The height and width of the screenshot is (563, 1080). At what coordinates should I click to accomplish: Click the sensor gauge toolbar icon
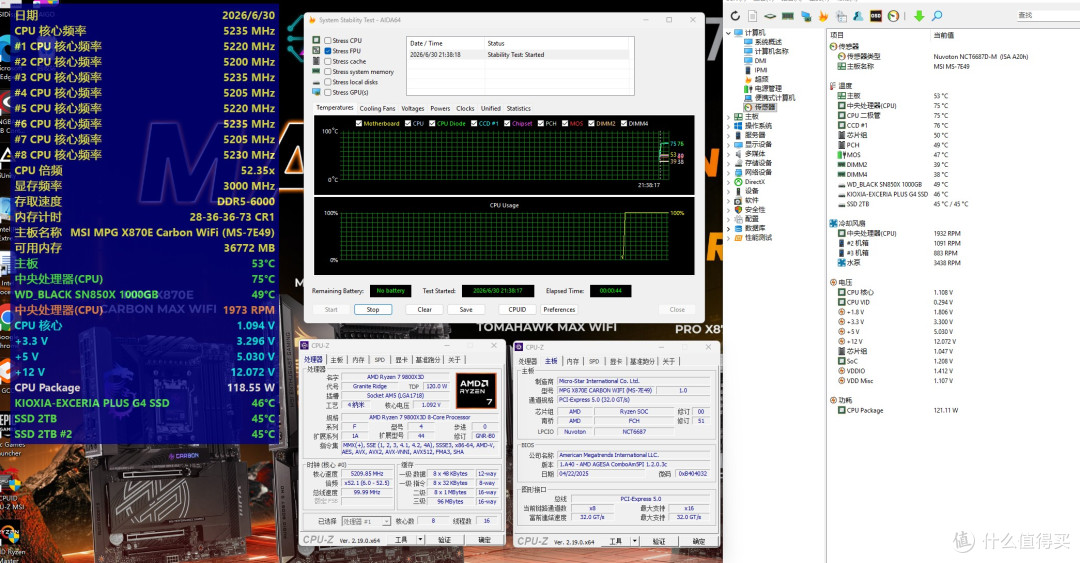[893, 16]
